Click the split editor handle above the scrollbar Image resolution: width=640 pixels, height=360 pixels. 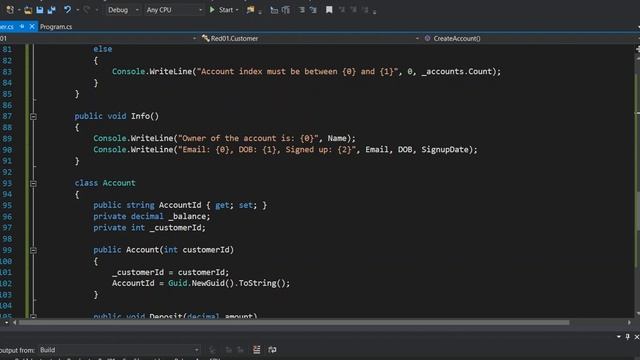tap(637, 49)
